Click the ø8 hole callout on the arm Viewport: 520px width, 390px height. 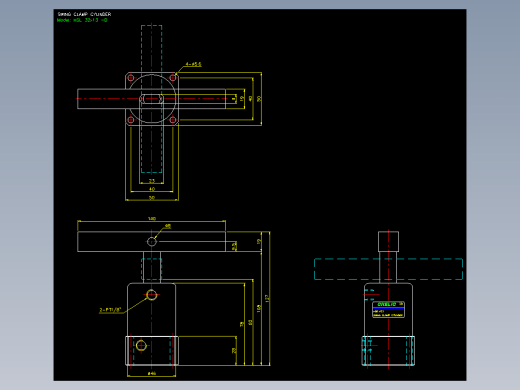click(168, 226)
